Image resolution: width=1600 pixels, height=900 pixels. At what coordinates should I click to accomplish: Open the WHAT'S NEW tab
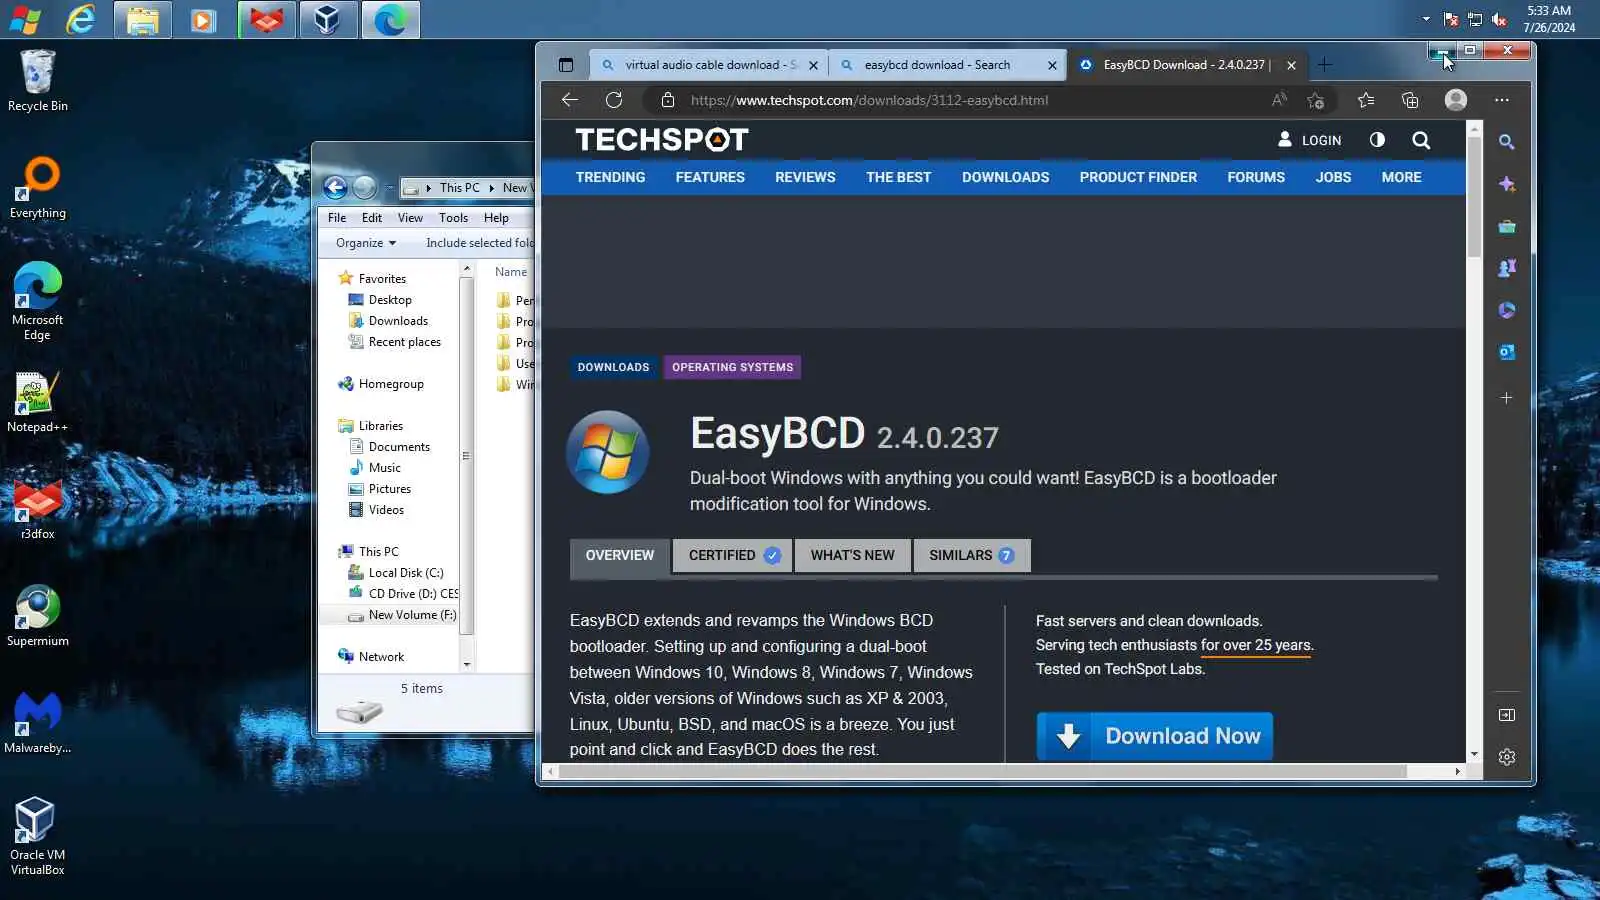pyautogui.click(x=852, y=555)
